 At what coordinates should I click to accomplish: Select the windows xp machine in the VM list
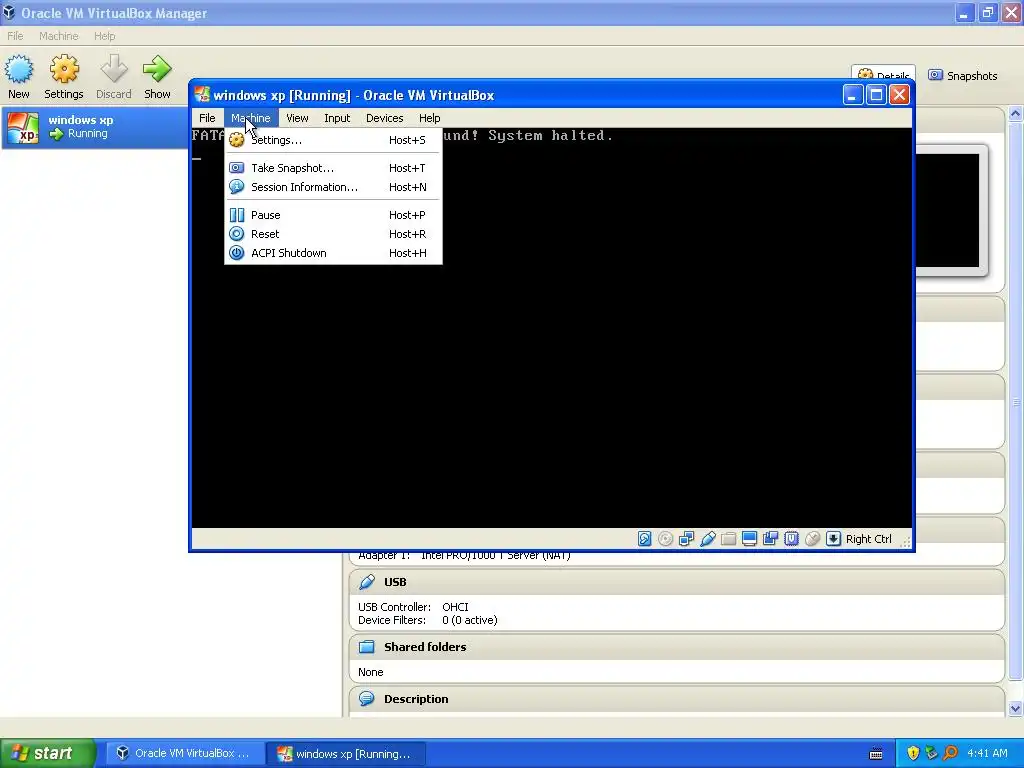click(x=95, y=127)
